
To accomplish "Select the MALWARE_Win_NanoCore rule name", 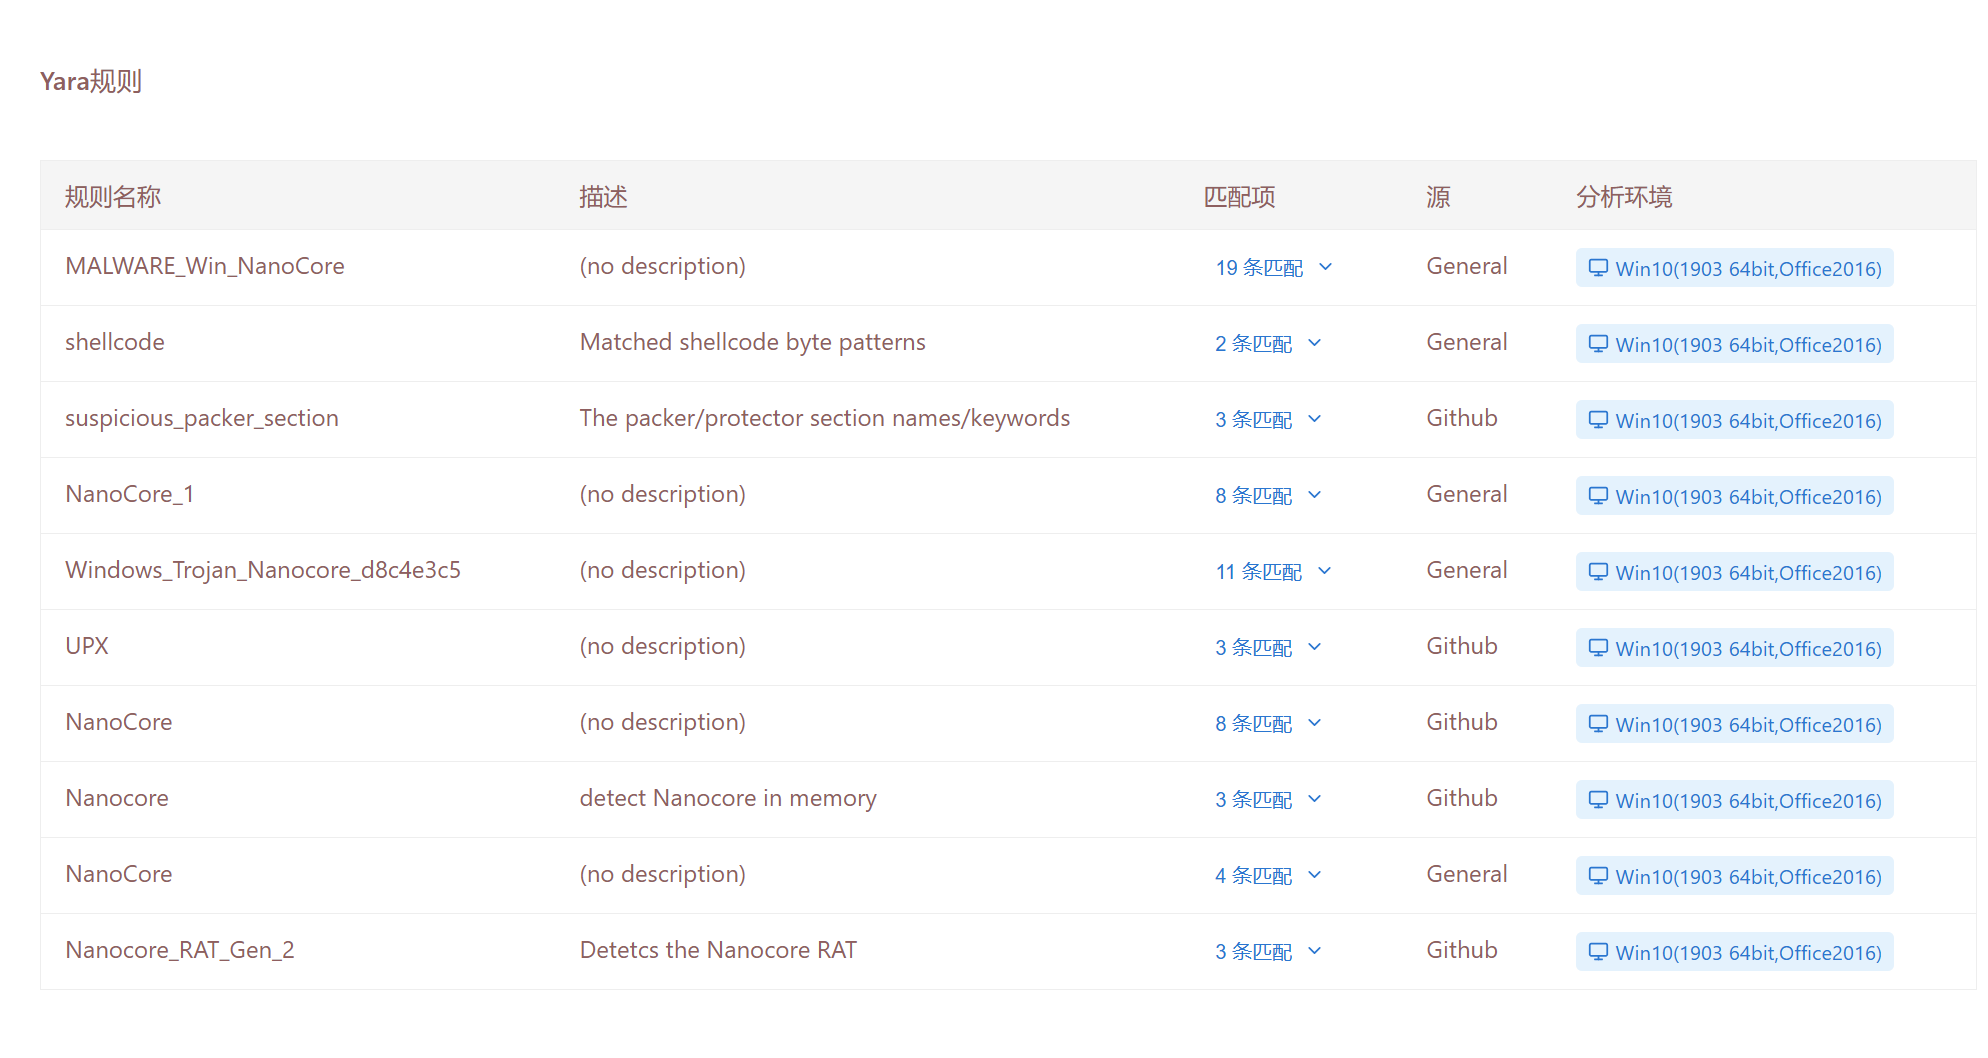I will coord(205,266).
